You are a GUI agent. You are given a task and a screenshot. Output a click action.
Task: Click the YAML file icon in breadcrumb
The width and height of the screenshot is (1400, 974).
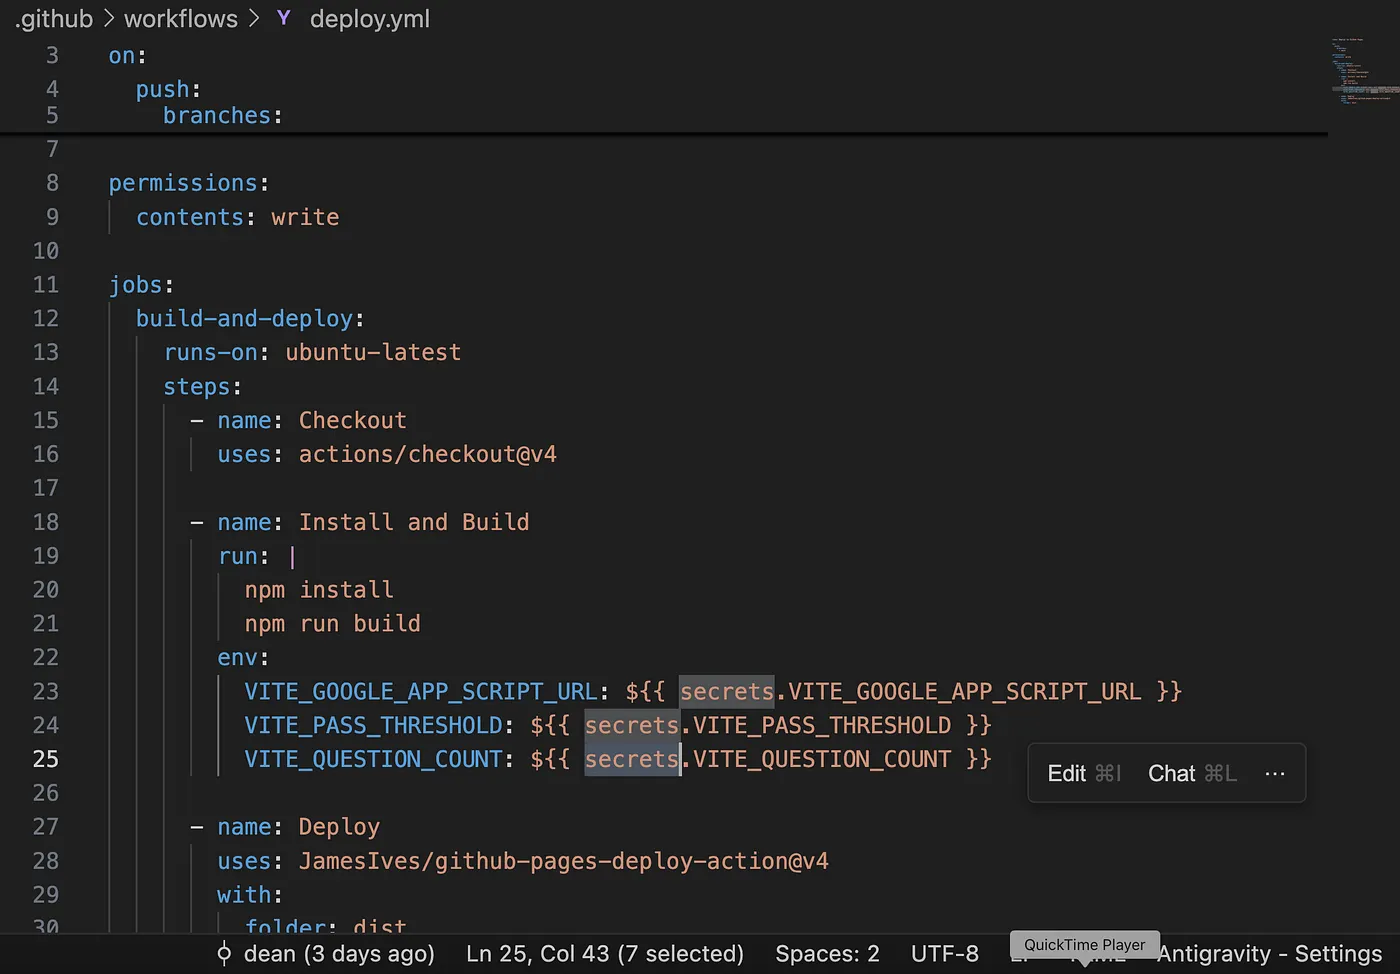284,18
